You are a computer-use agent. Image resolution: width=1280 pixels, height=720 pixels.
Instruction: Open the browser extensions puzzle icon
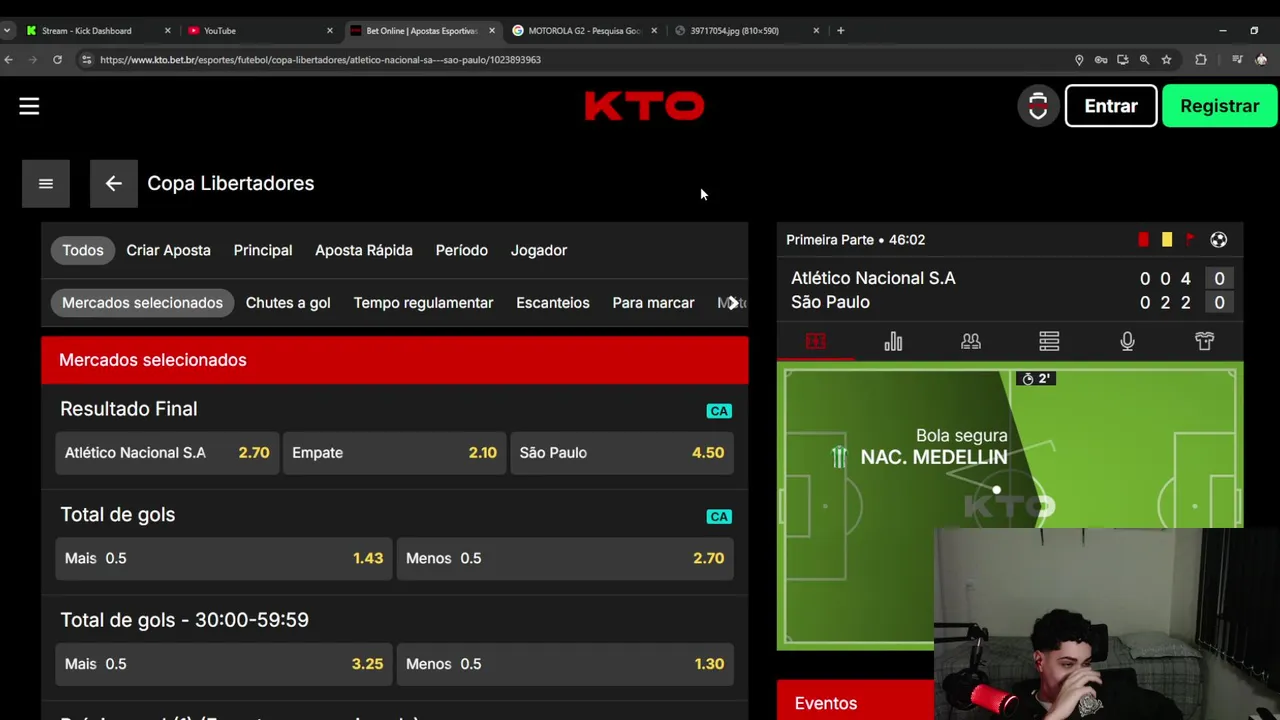1201,60
